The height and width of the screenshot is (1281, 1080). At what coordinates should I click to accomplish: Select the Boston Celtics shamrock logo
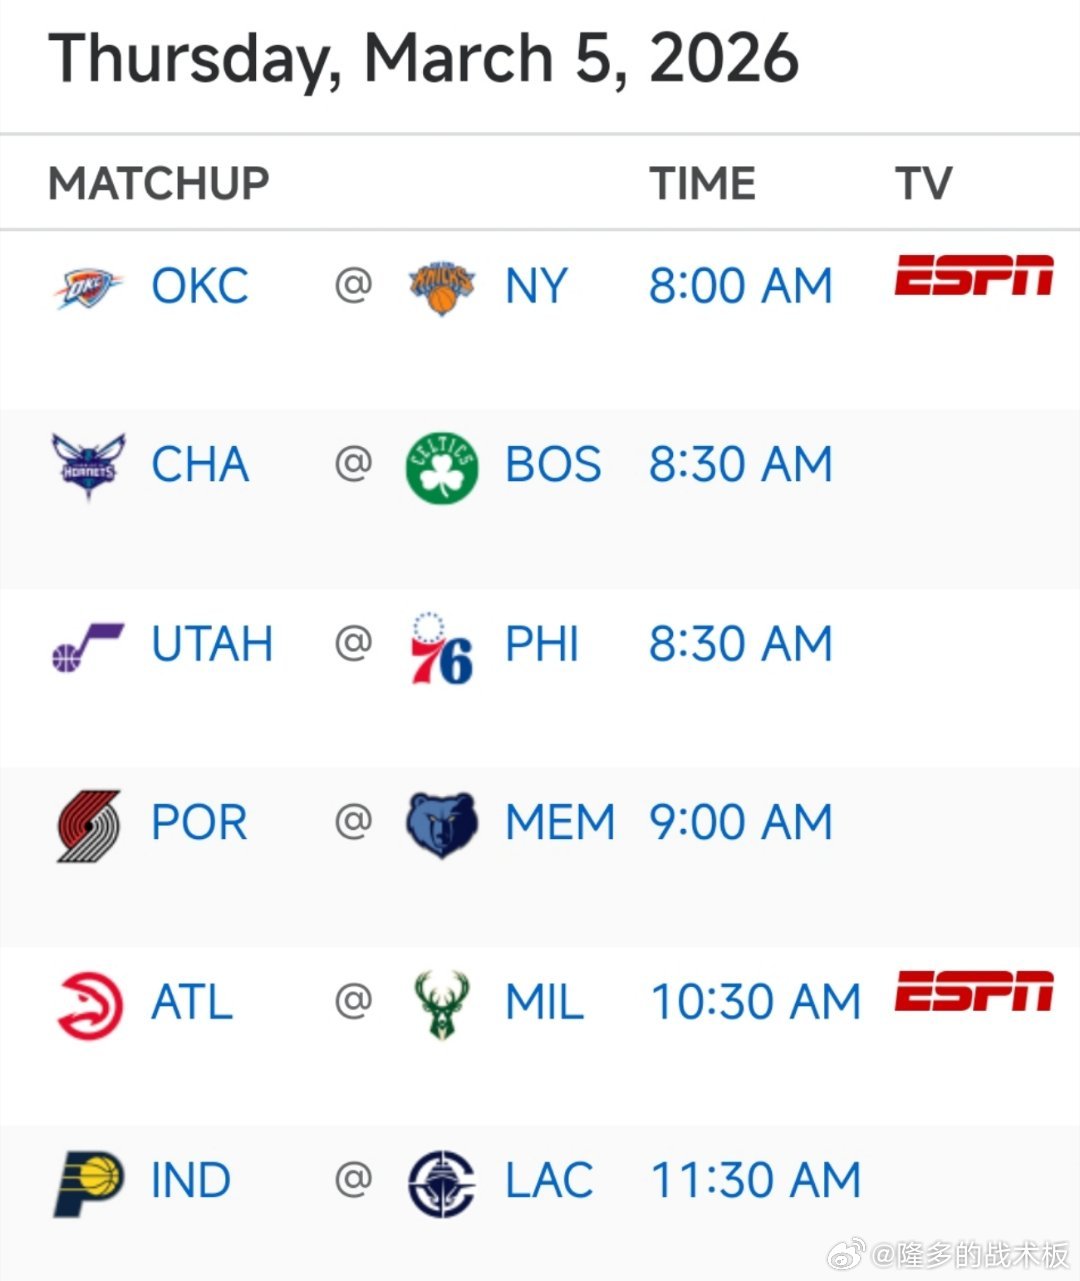pyautogui.click(x=442, y=467)
